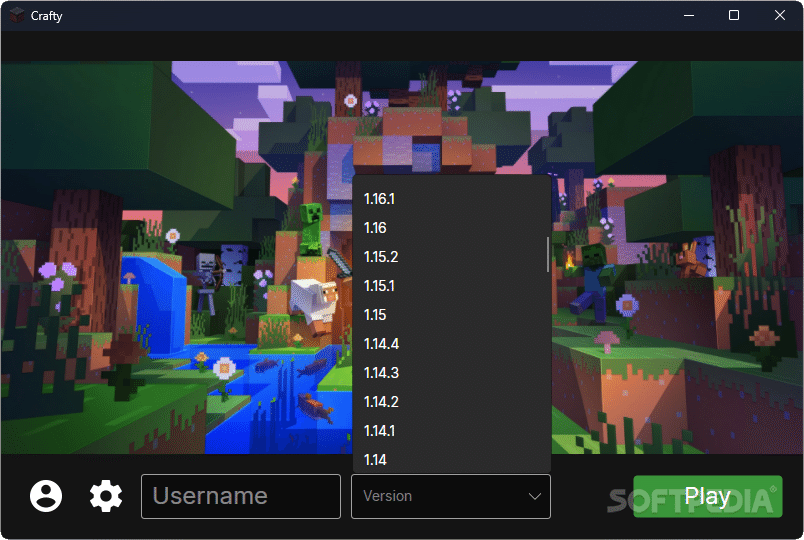Maximize the Crafty window
Image resolution: width=804 pixels, height=540 pixels.
(x=734, y=15)
